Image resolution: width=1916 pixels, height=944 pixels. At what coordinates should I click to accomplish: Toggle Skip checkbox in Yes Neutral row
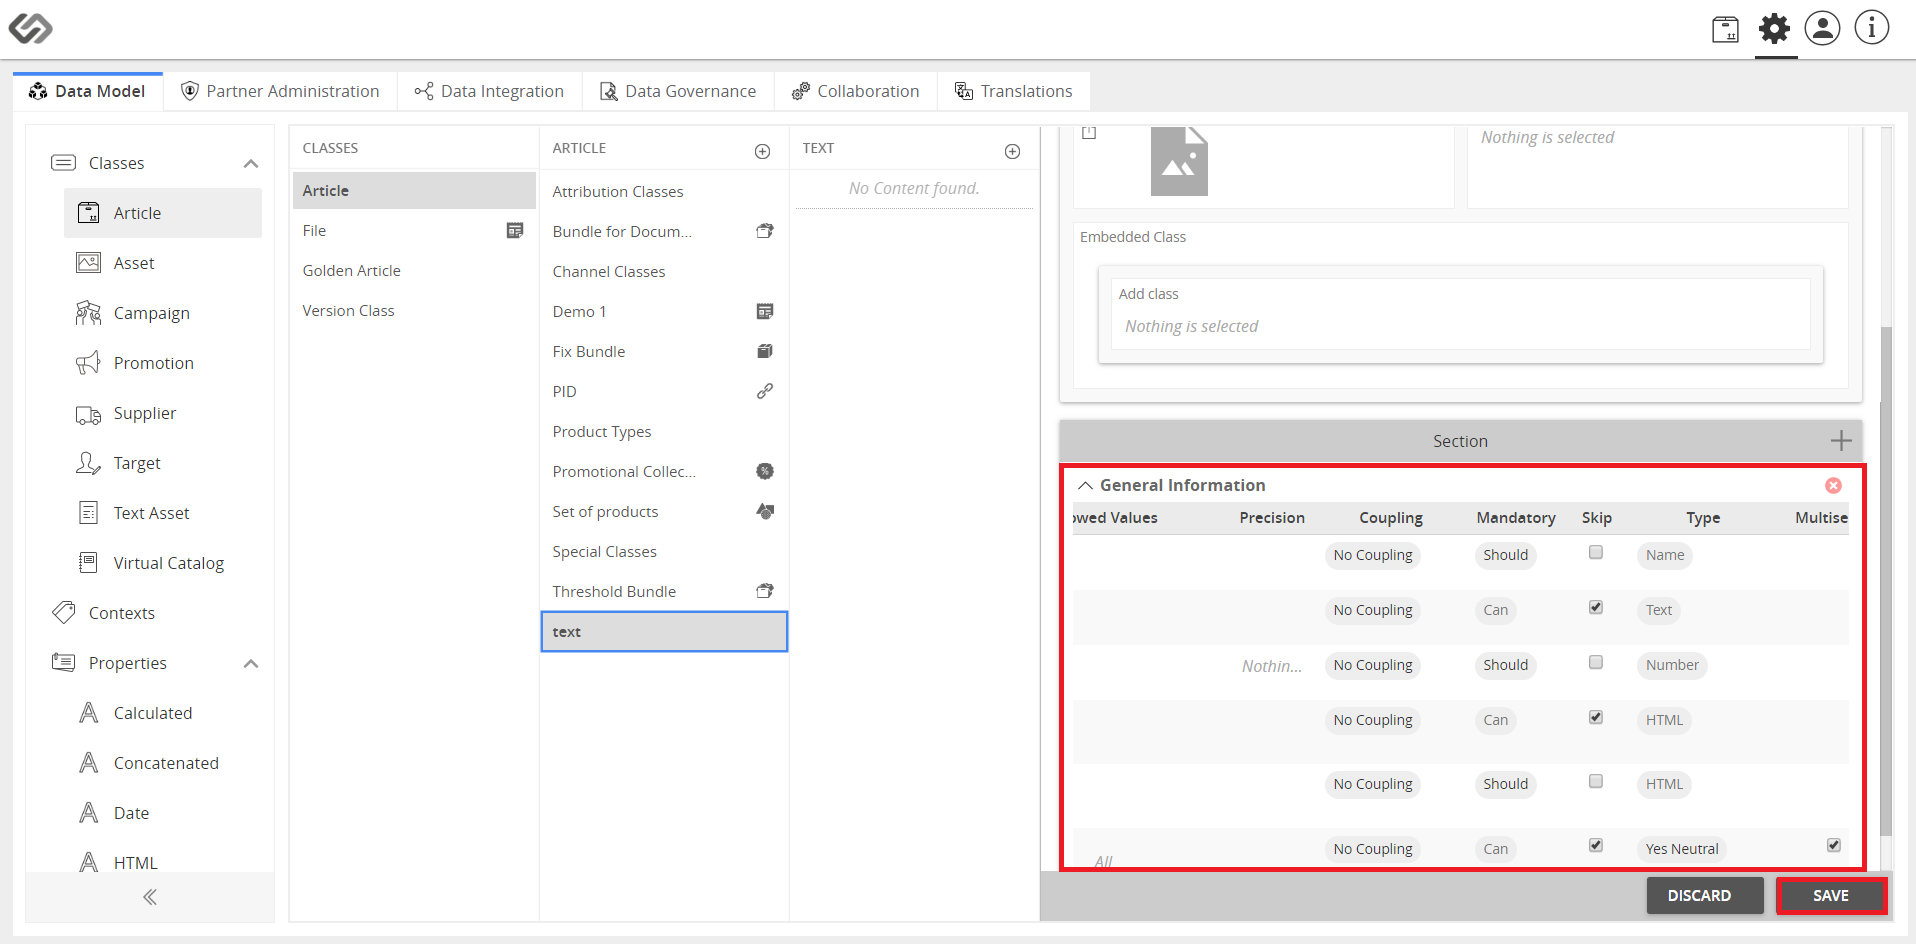(1596, 845)
